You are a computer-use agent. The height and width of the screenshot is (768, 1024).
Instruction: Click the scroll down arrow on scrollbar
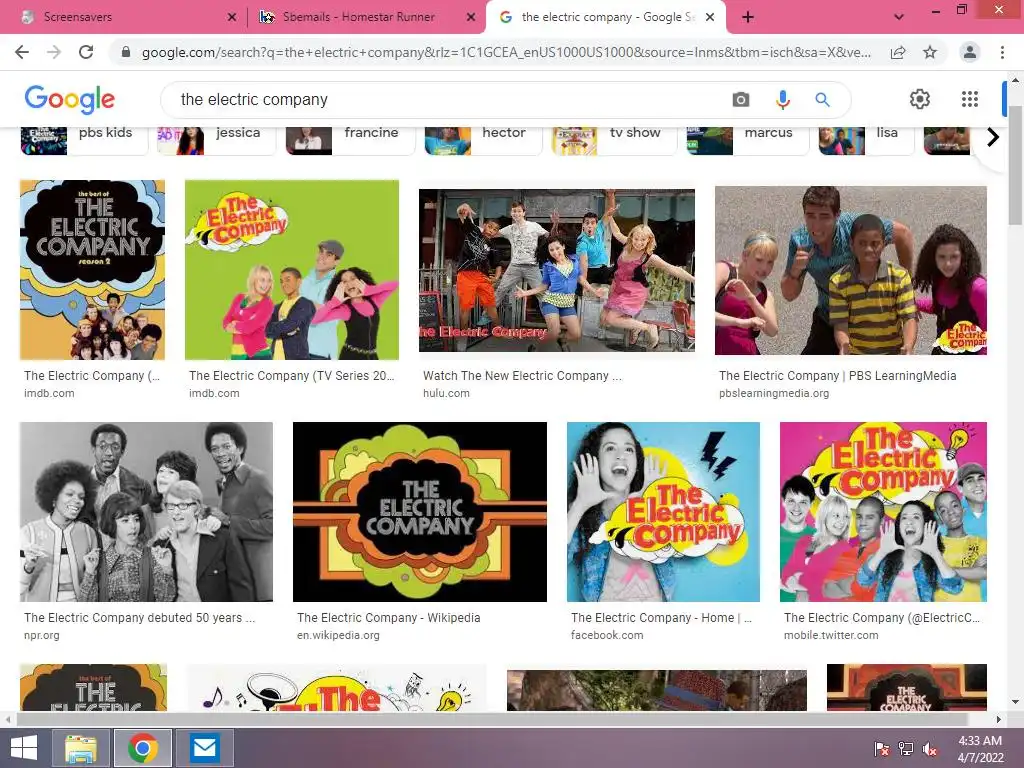(x=1015, y=703)
